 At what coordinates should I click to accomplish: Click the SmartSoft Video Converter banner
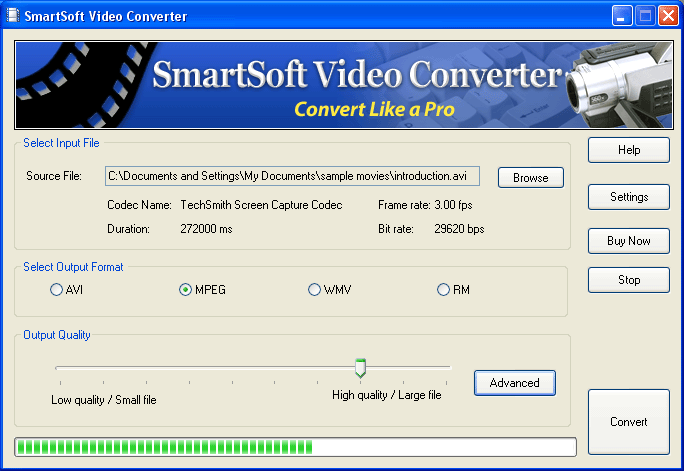click(344, 85)
